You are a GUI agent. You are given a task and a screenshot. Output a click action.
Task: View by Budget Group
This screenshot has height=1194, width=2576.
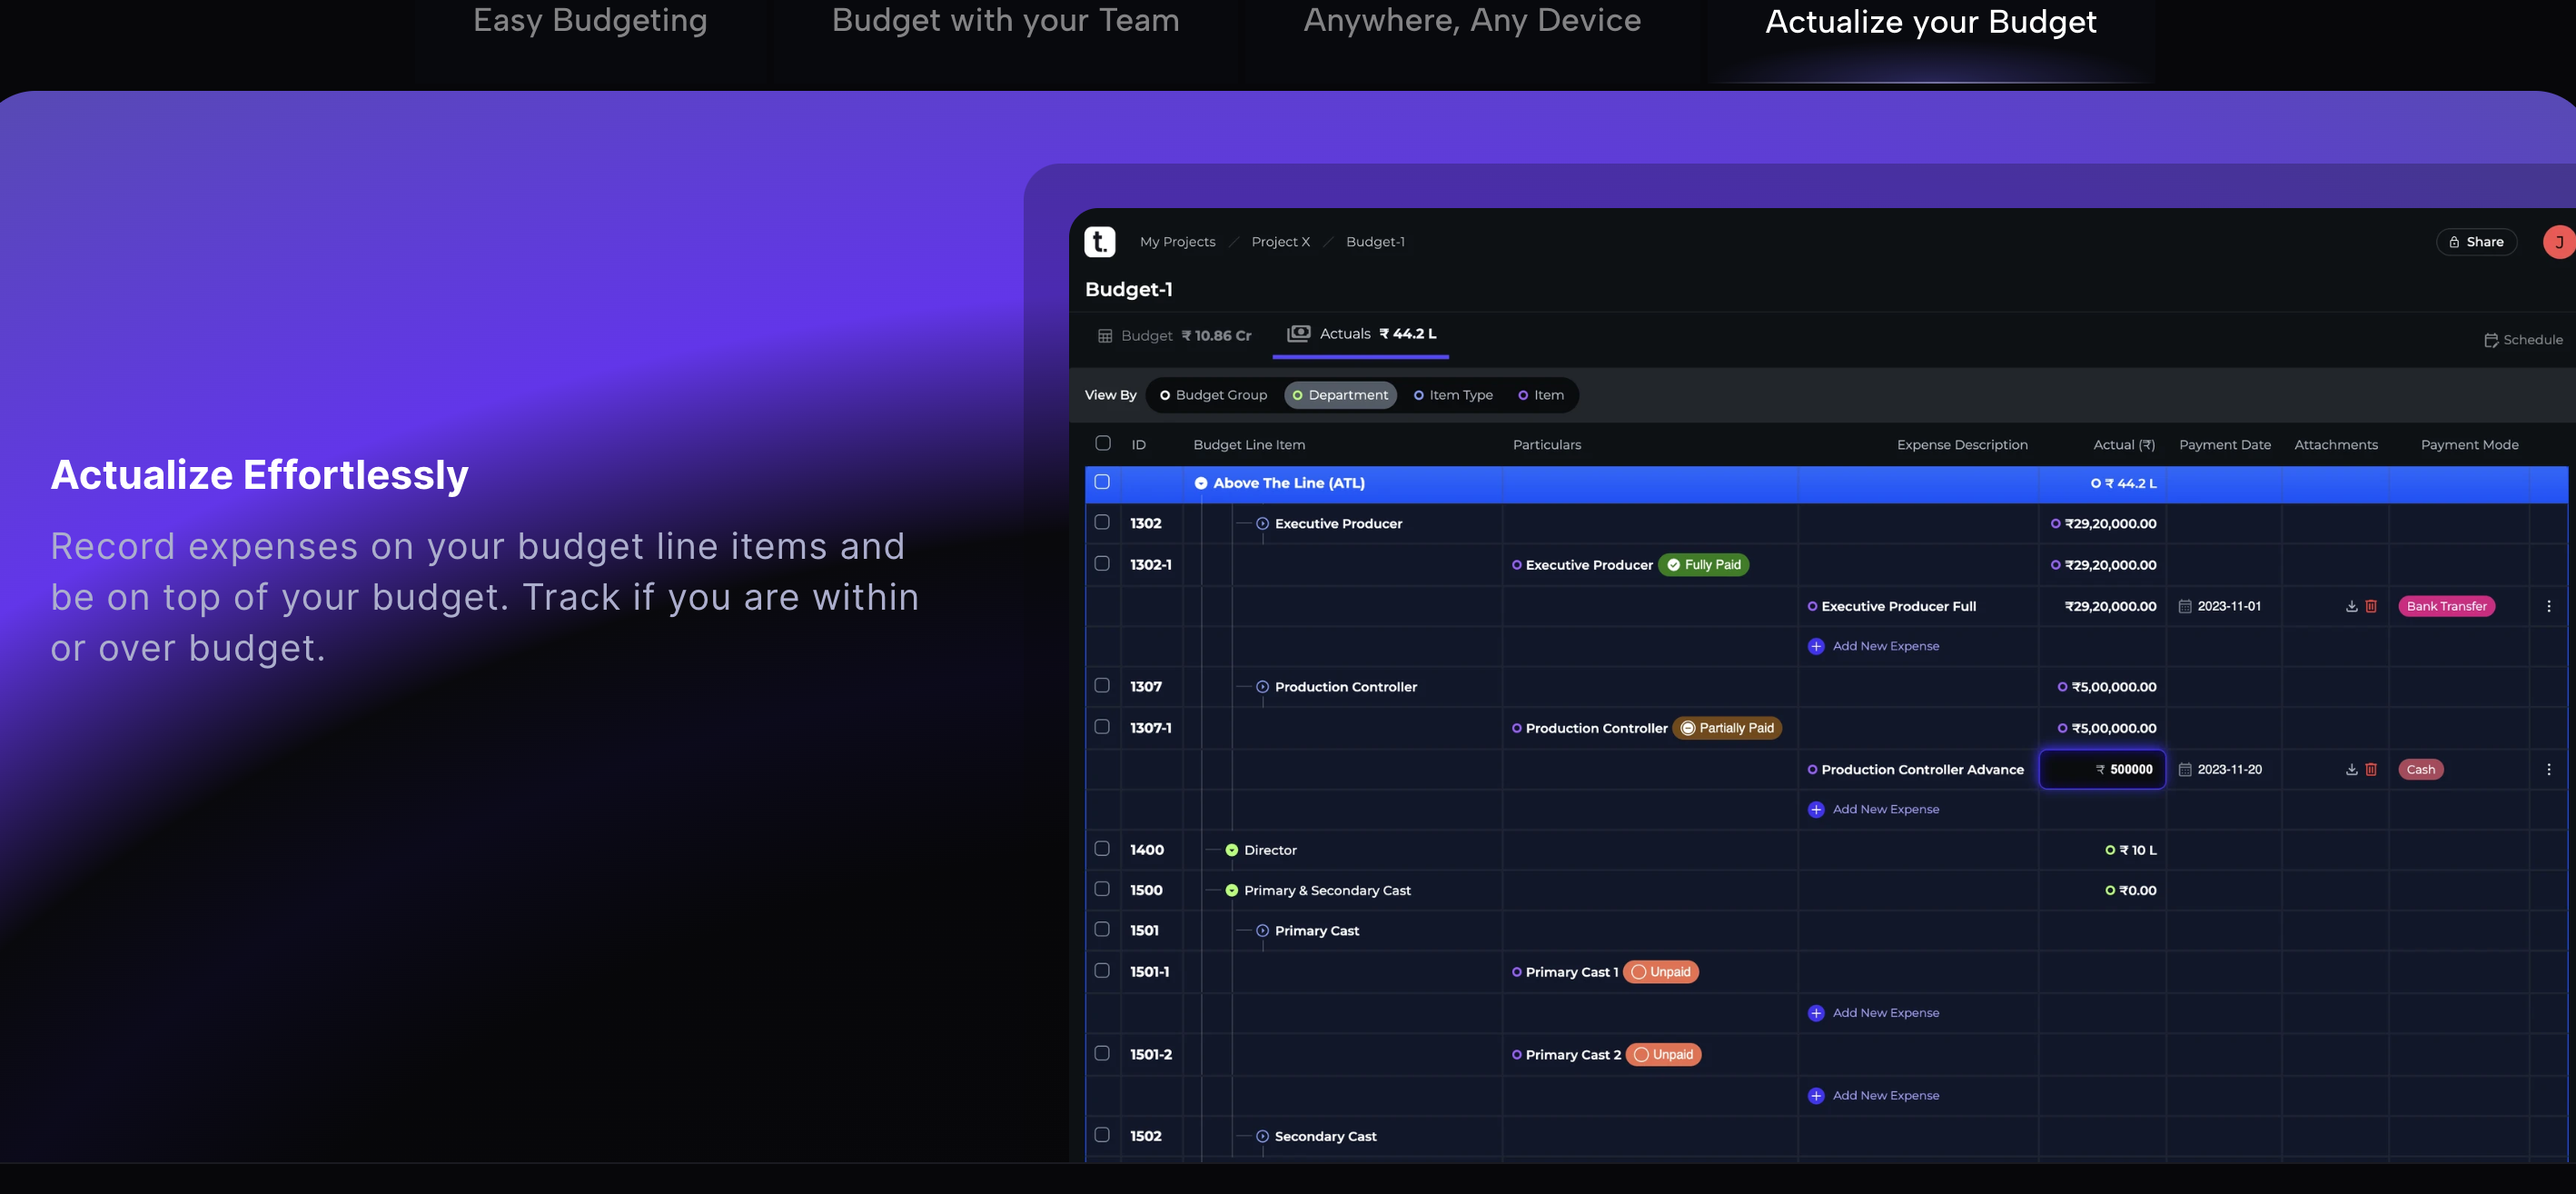1213,395
